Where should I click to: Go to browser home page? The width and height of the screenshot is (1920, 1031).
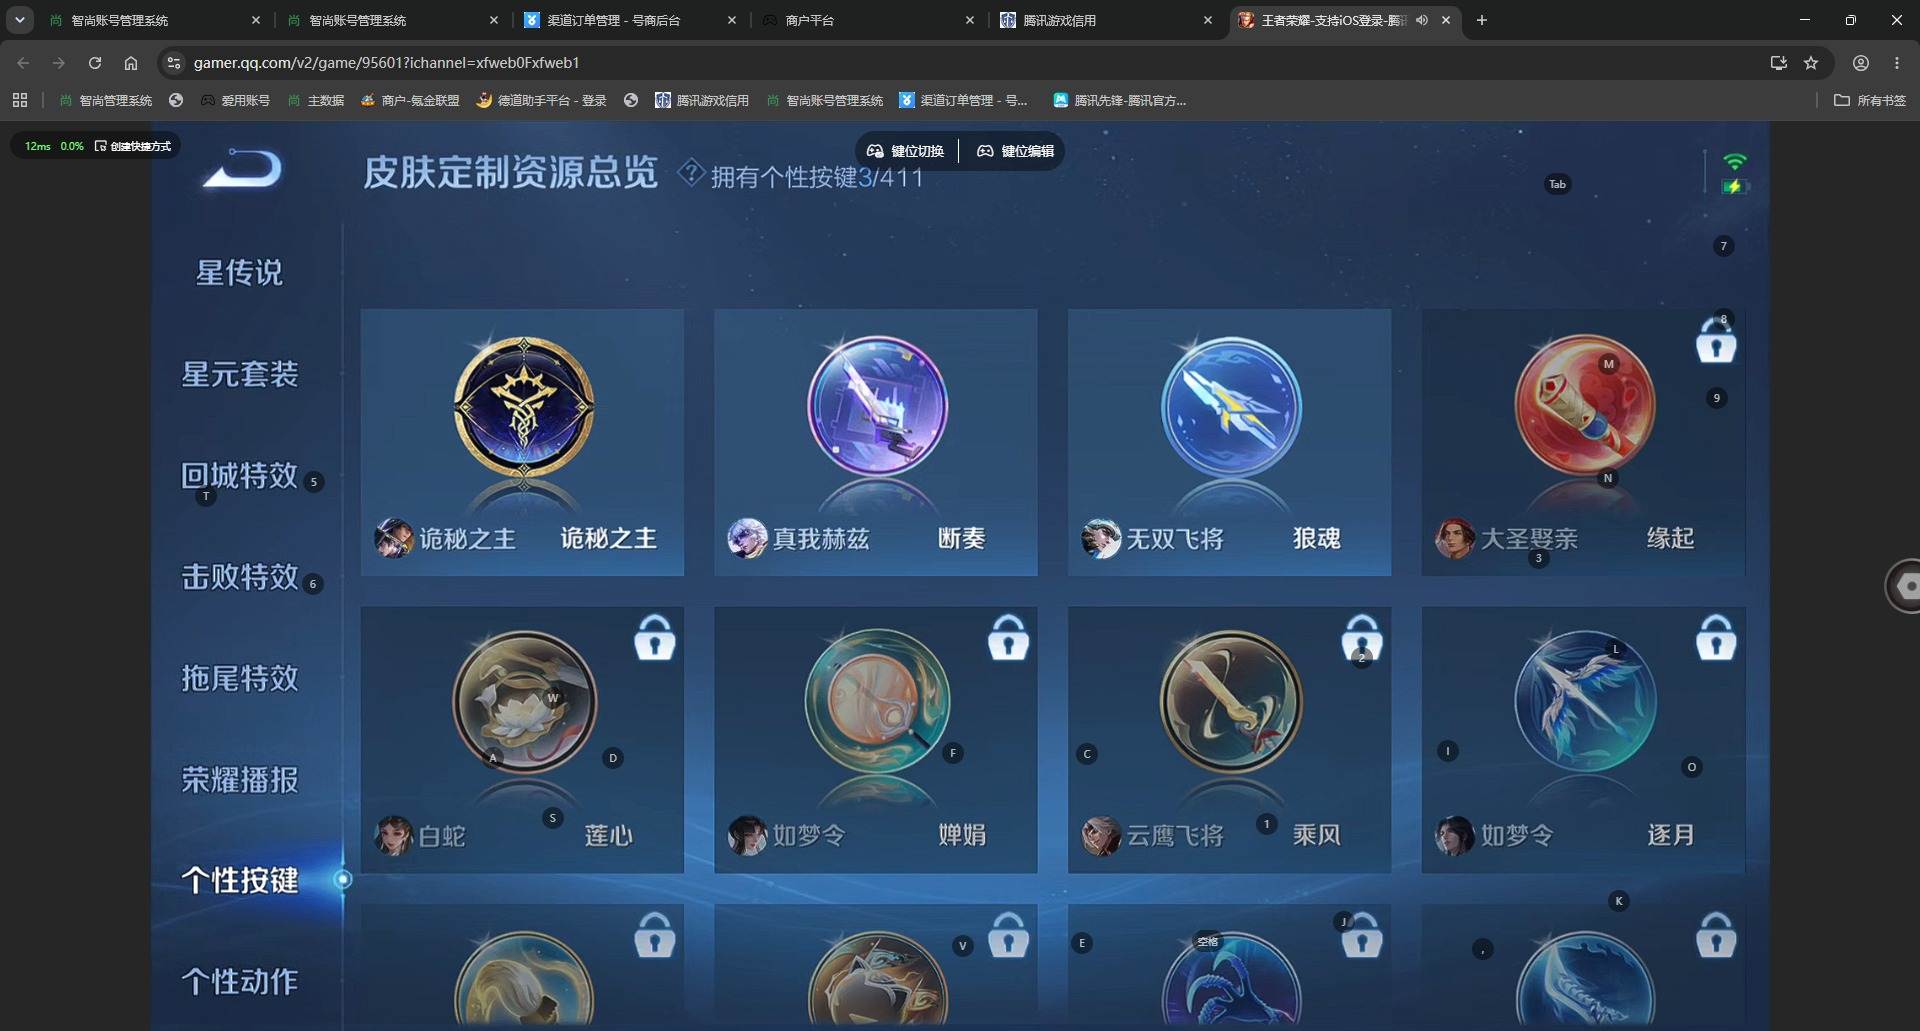pyautogui.click(x=131, y=63)
